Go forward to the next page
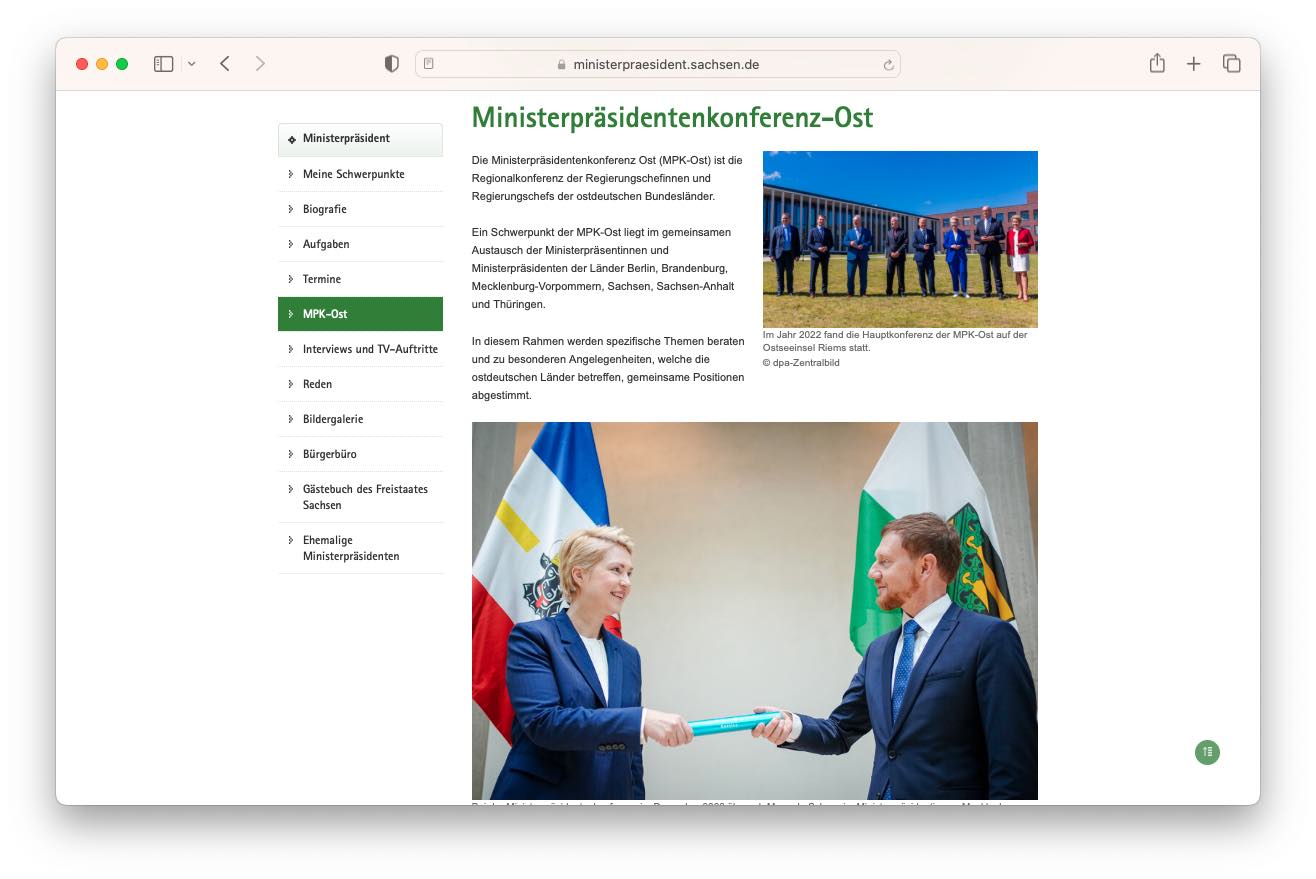Viewport: 1316px width, 879px height. pos(260,64)
